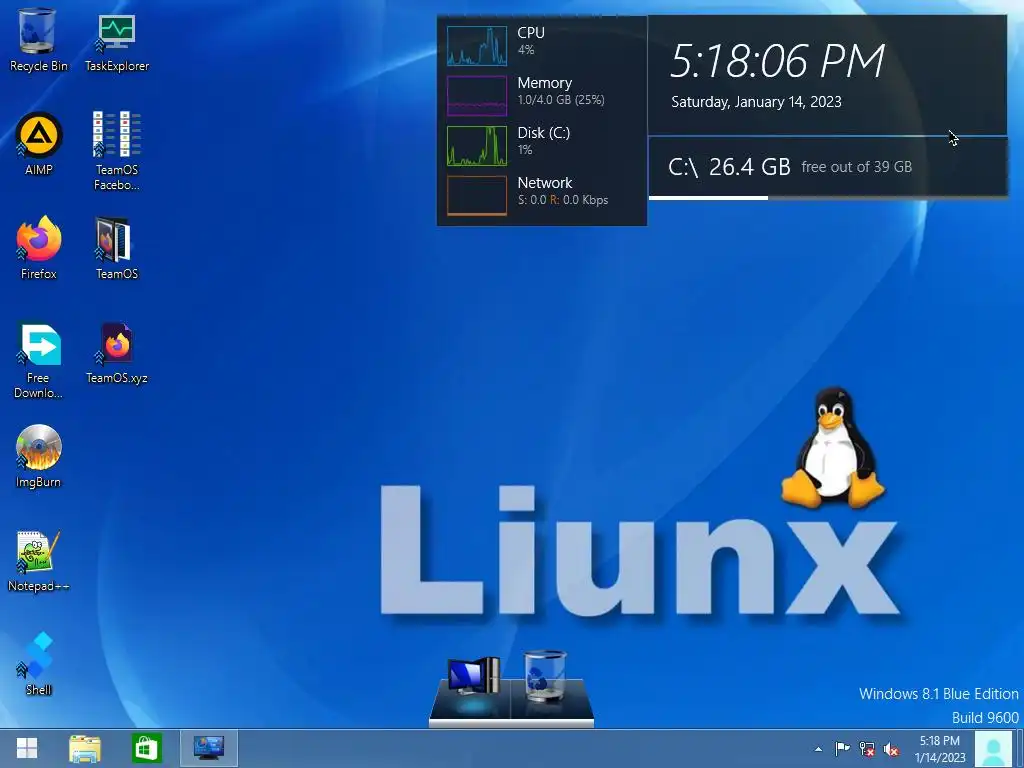Click the C:\ 26.4 GB free text
This screenshot has width=1024, height=768.
point(790,167)
